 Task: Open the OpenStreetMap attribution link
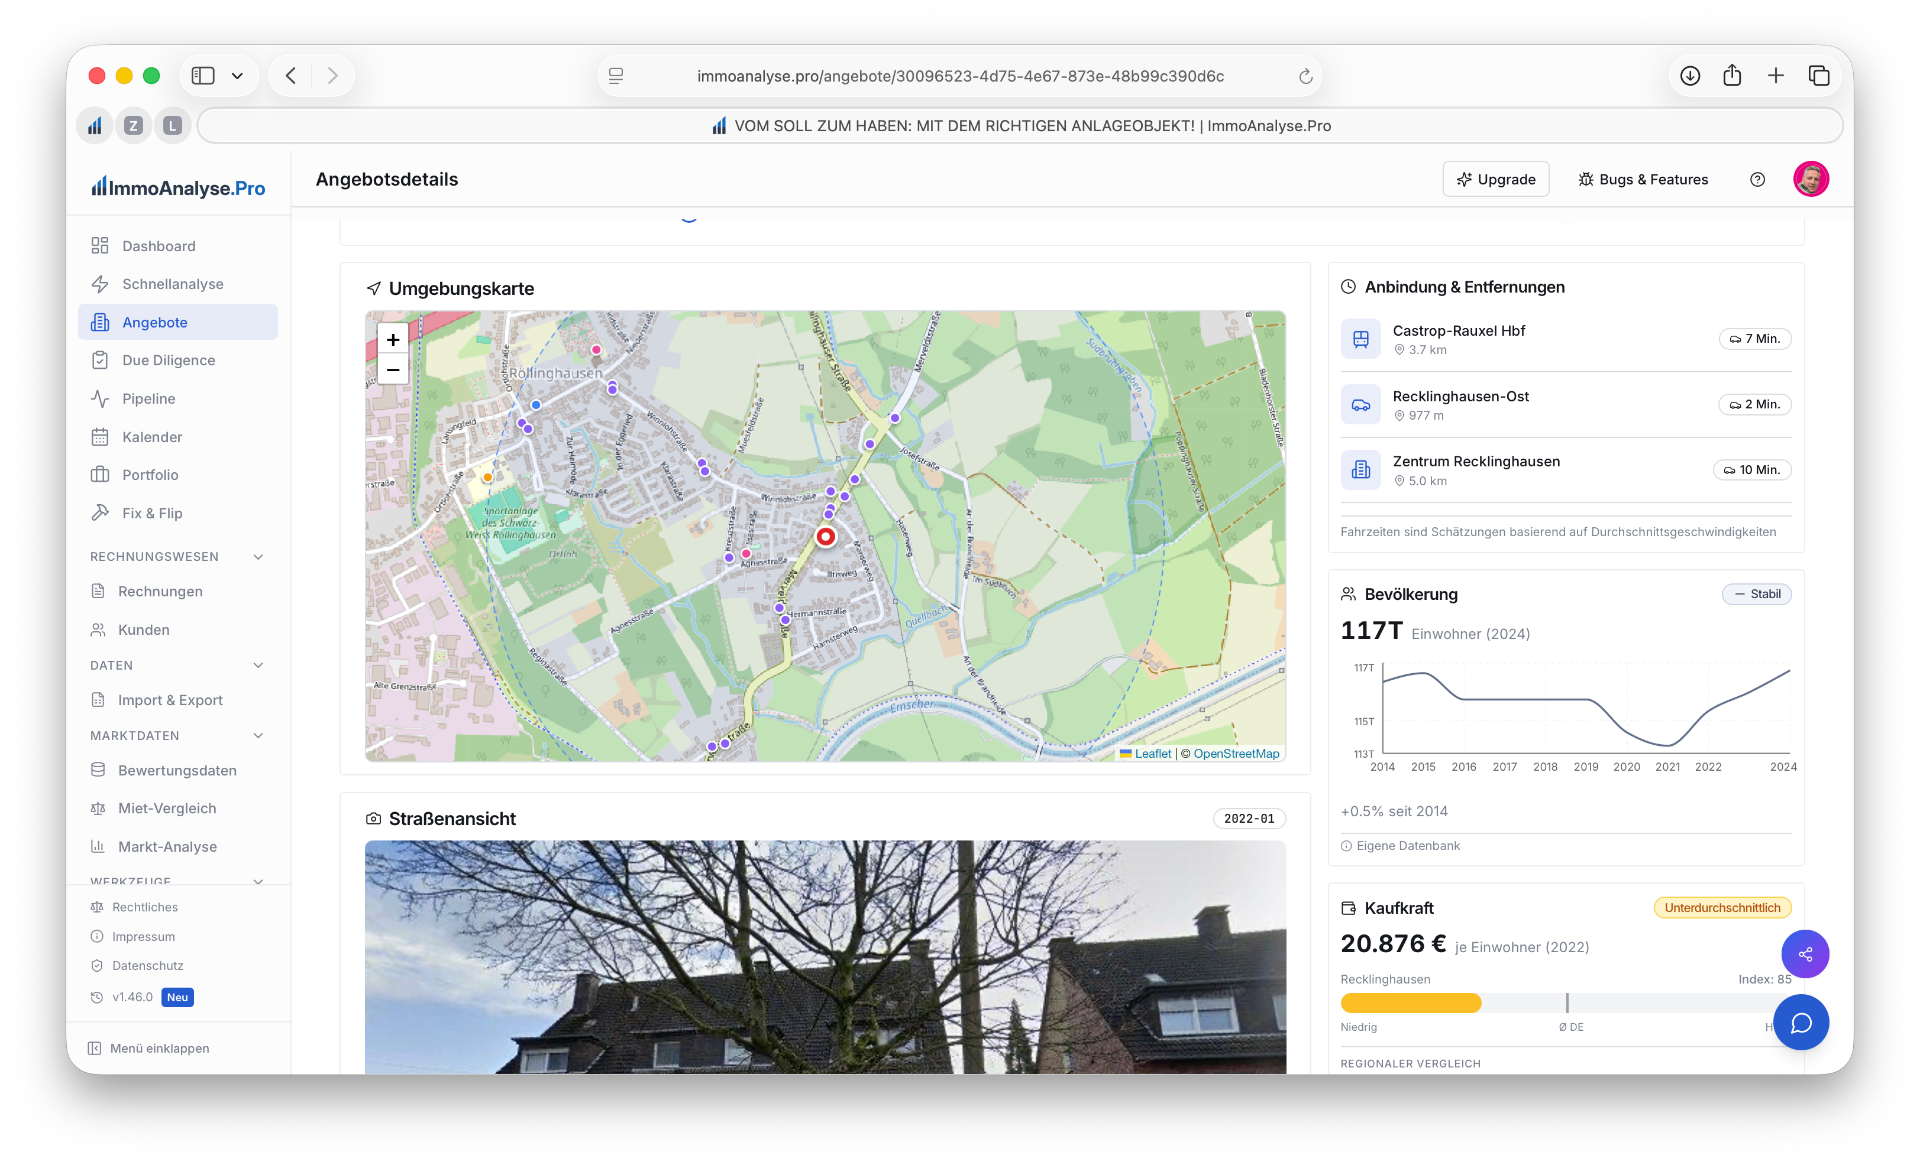1236,754
